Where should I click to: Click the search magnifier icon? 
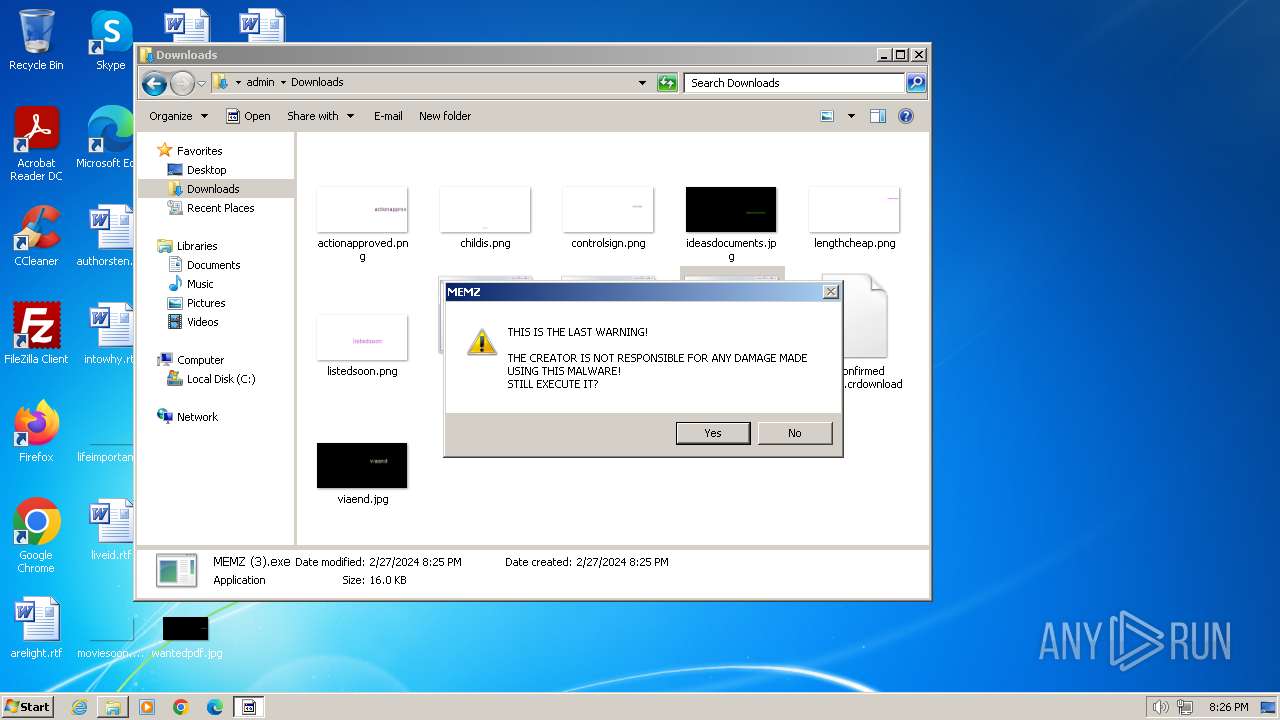click(x=916, y=83)
